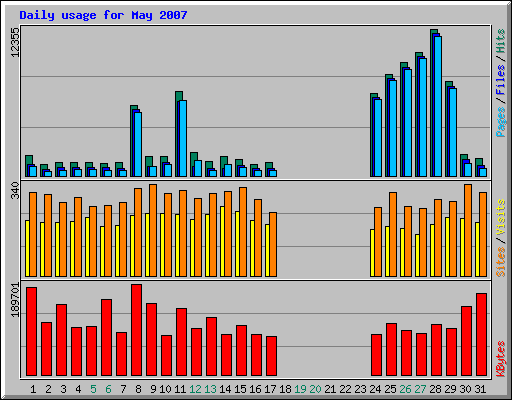Click the 'Daily usage for May 2007' title
Image resolution: width=512 pixels, height=400 pixels.
(103, 15)
